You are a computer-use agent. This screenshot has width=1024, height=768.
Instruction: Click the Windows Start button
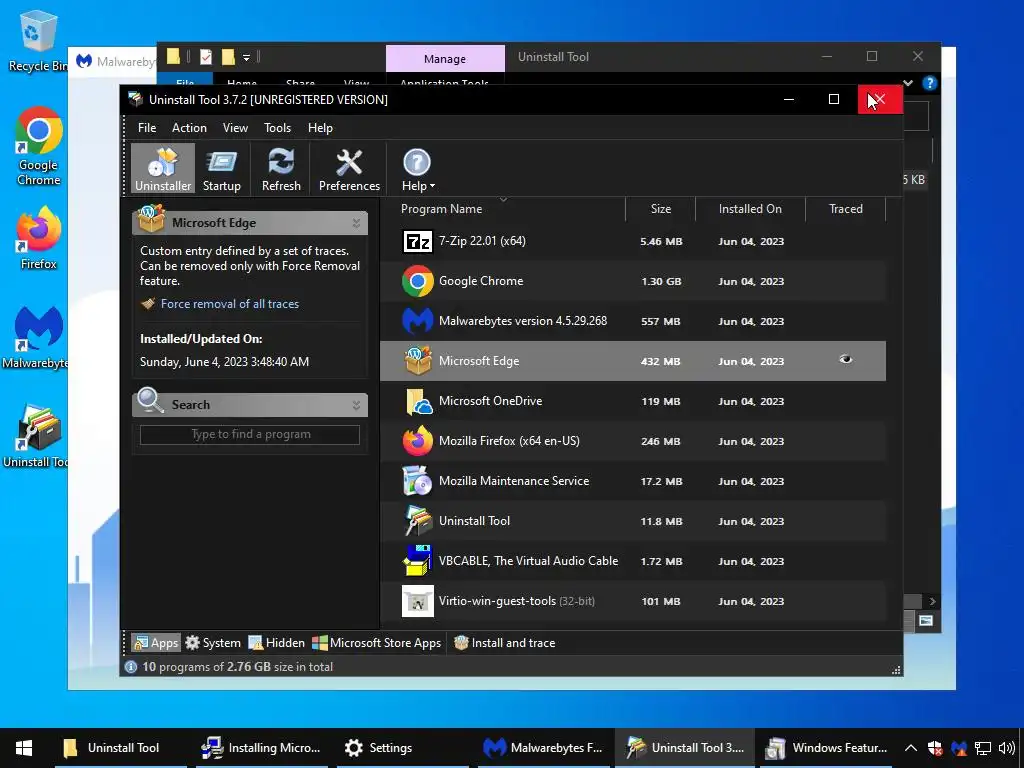[x=24, y=748]
